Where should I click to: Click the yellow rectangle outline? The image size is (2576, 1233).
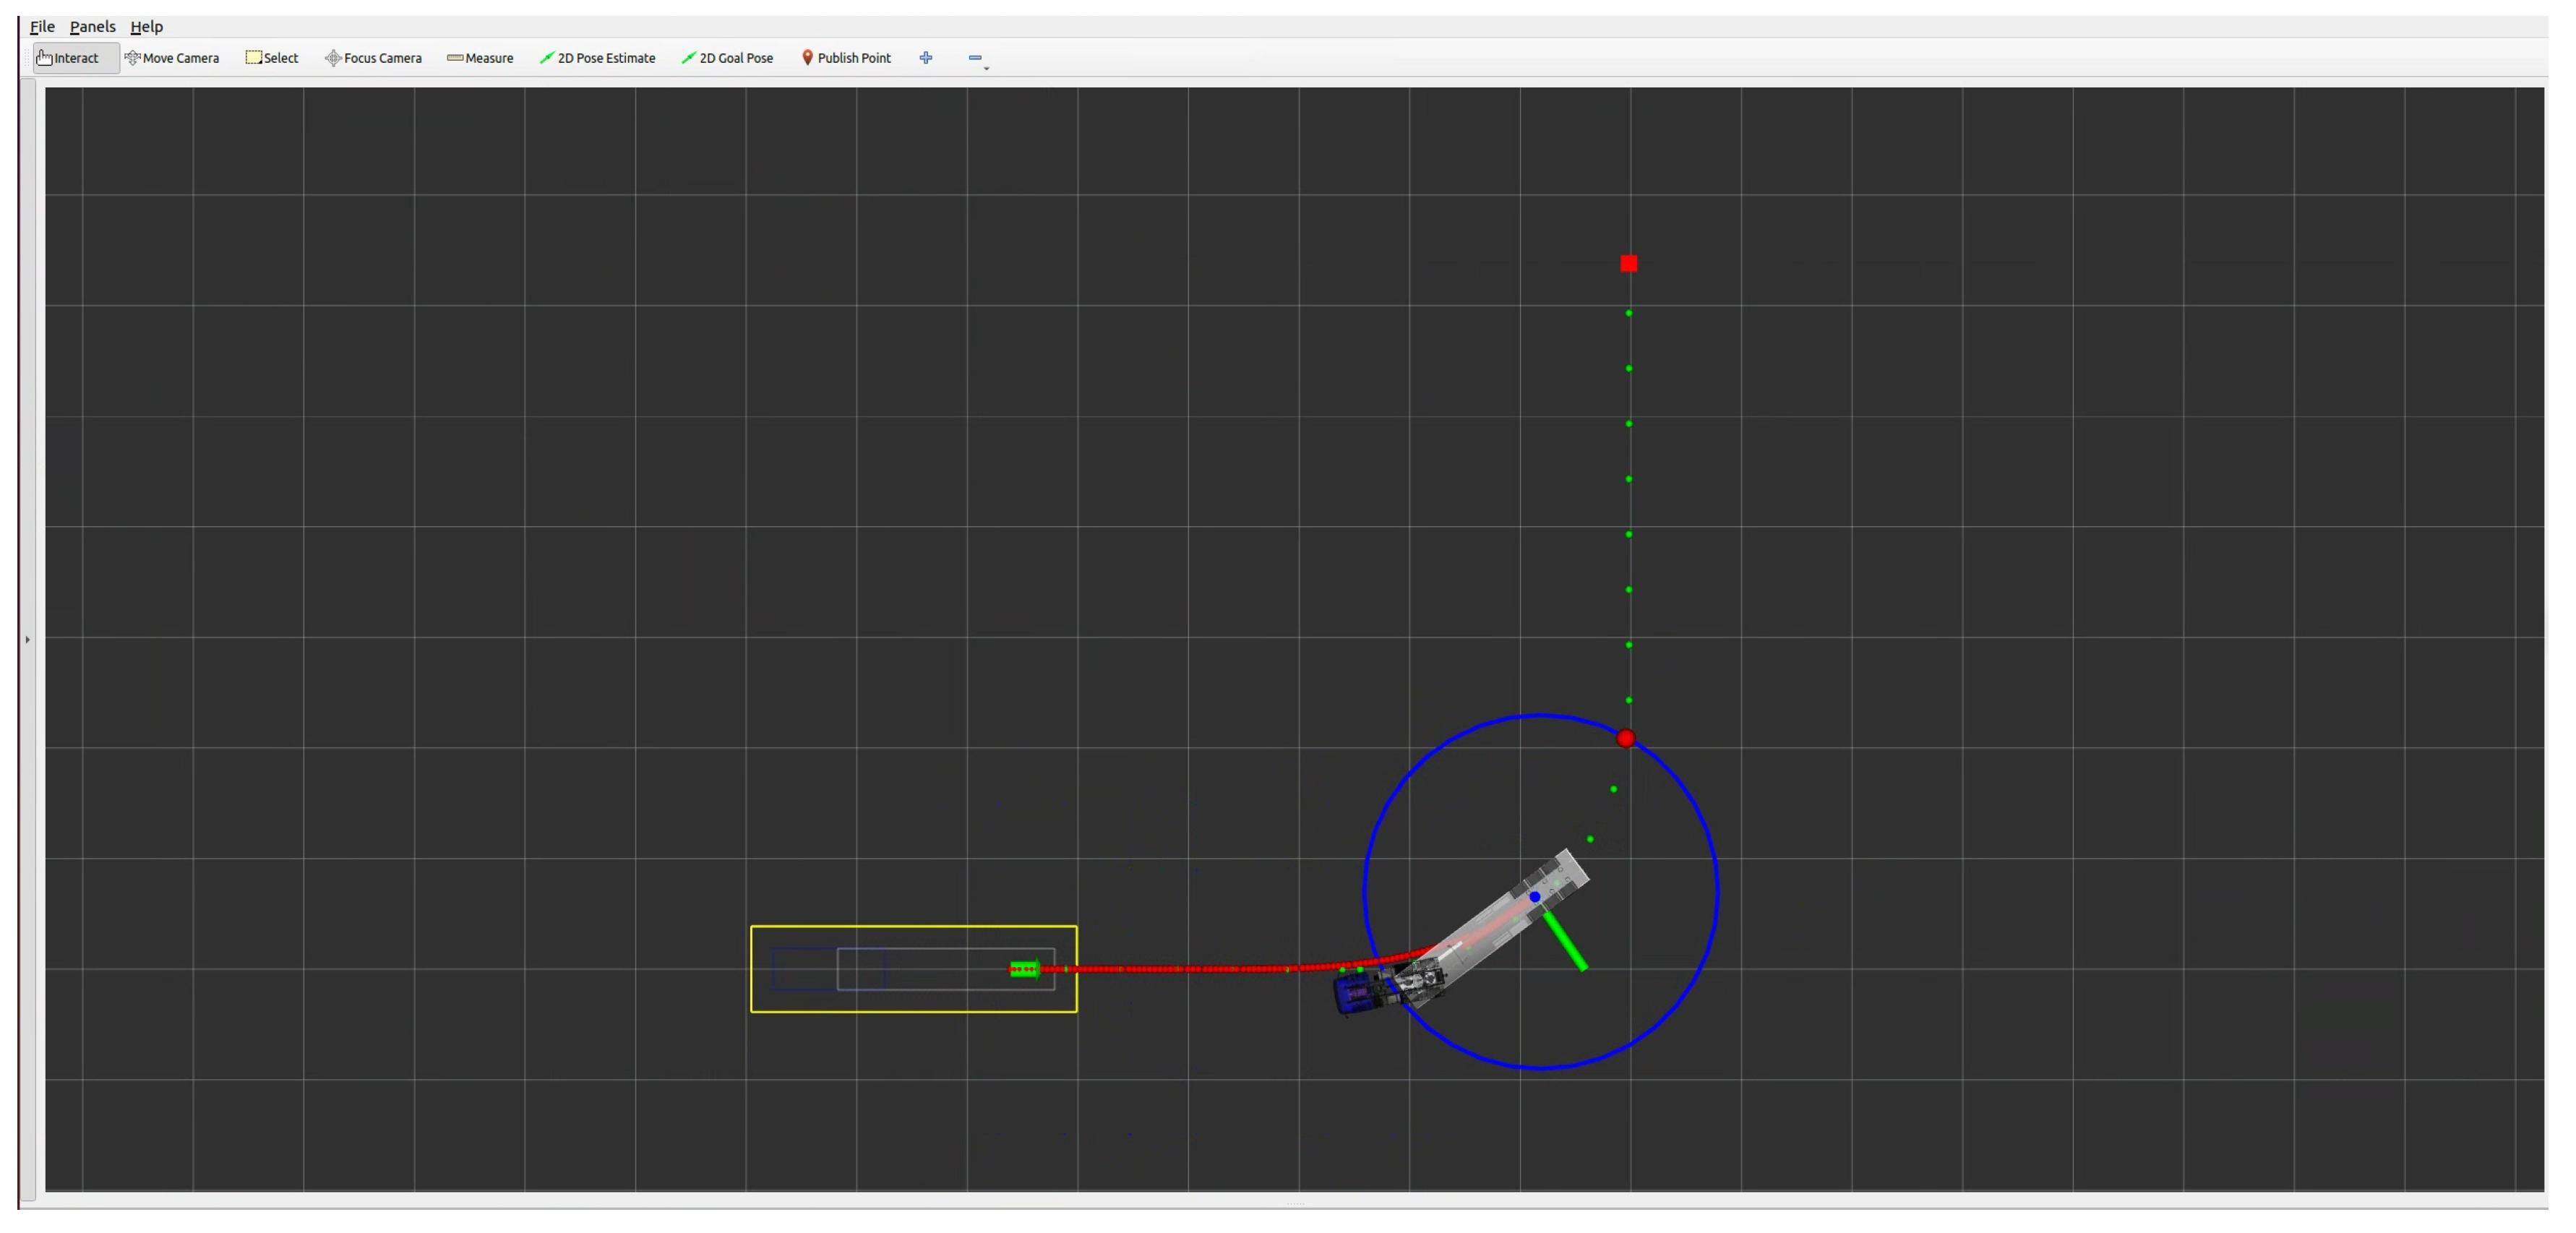[x=913, y=927]
